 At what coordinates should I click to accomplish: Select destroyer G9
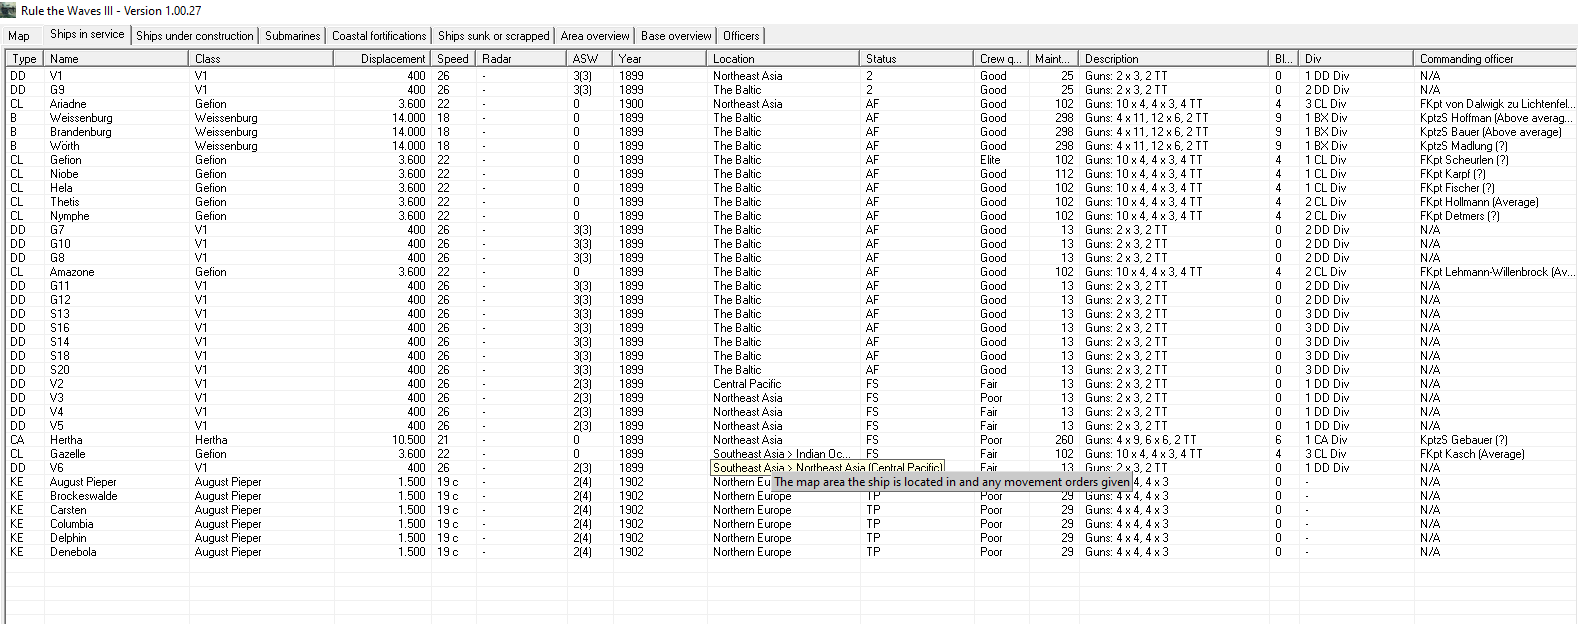(58, 90)
